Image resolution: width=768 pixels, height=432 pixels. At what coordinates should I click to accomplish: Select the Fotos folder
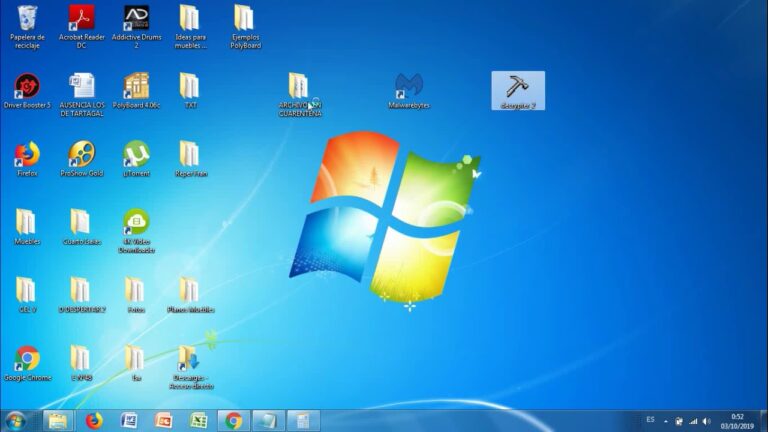pyautogui.click(x=136, y=295)
